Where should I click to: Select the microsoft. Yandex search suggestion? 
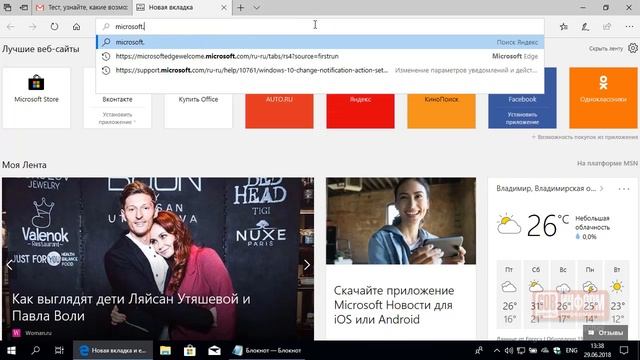click(x=320, y=42)
